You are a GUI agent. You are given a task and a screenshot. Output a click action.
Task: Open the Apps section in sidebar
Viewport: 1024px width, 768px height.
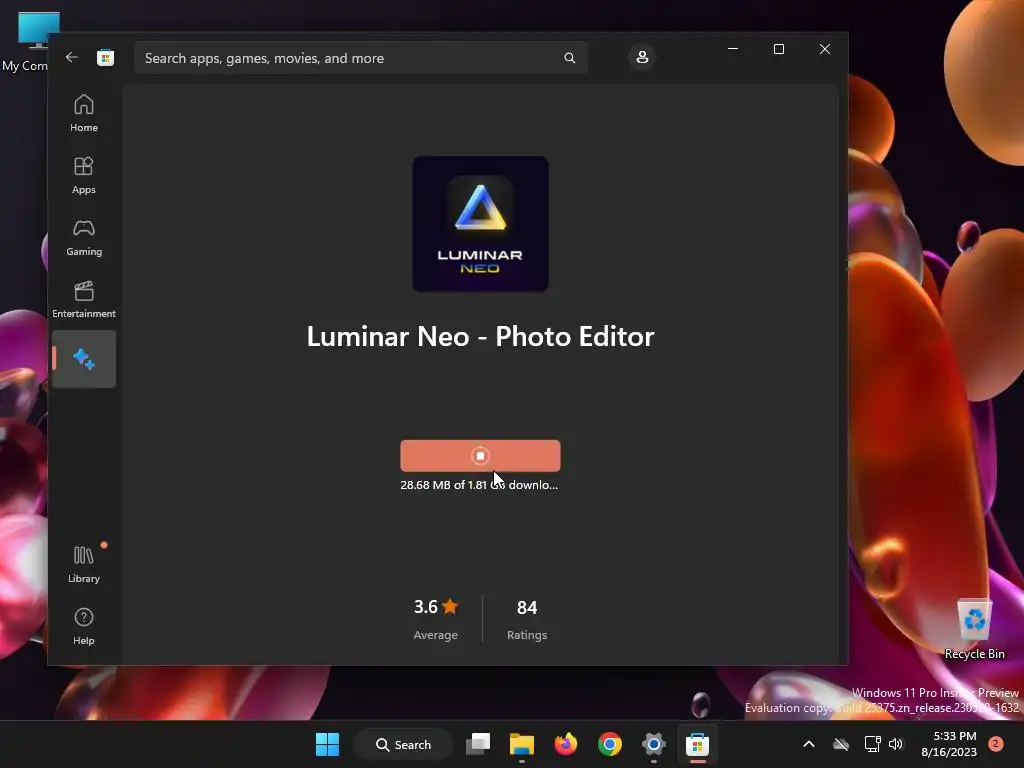pos(84,175)
